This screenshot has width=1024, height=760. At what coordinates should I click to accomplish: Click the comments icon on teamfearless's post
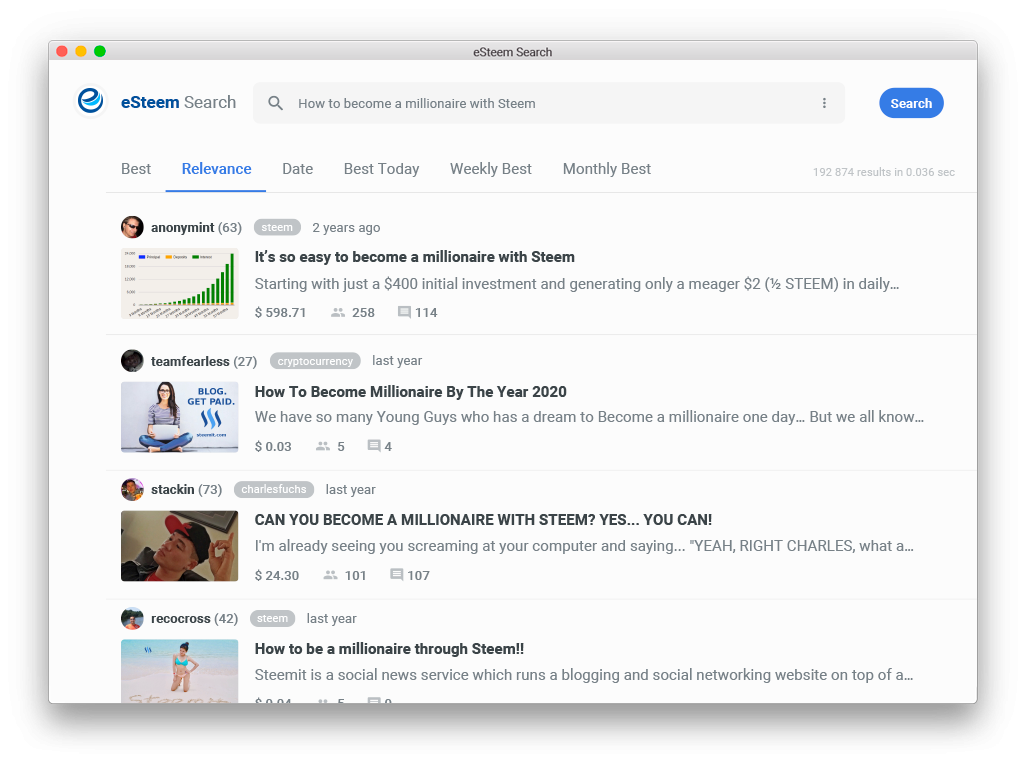(x=373, y=446)
